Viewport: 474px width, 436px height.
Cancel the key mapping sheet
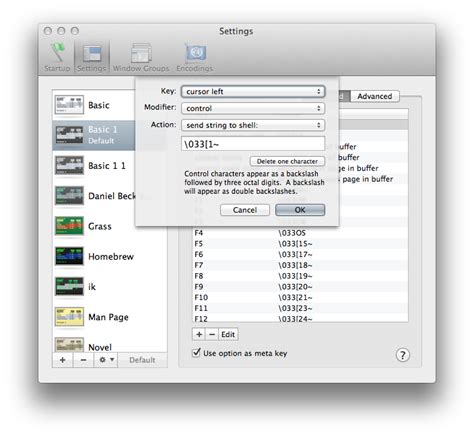tap(245, 210)
